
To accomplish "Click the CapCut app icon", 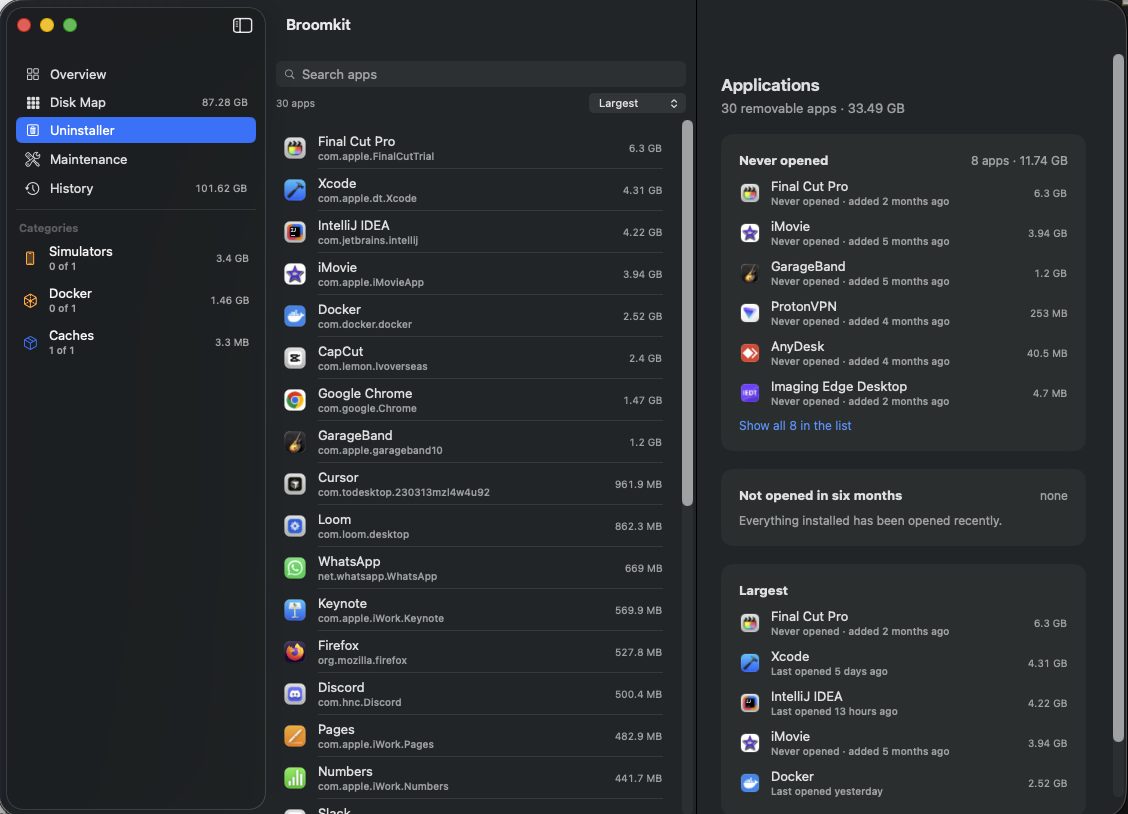I will (x=295, y=358).
